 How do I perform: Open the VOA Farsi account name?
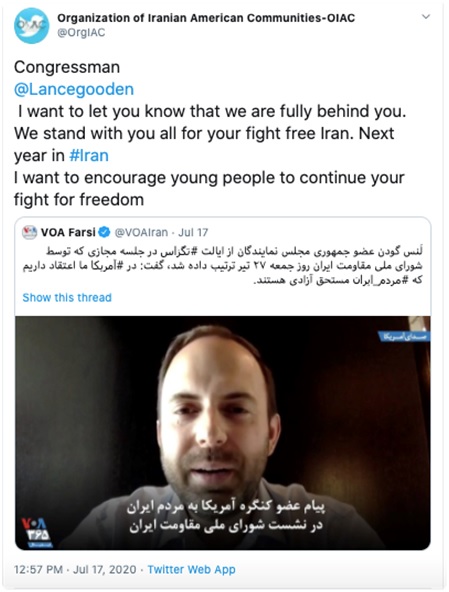point(68,232)
